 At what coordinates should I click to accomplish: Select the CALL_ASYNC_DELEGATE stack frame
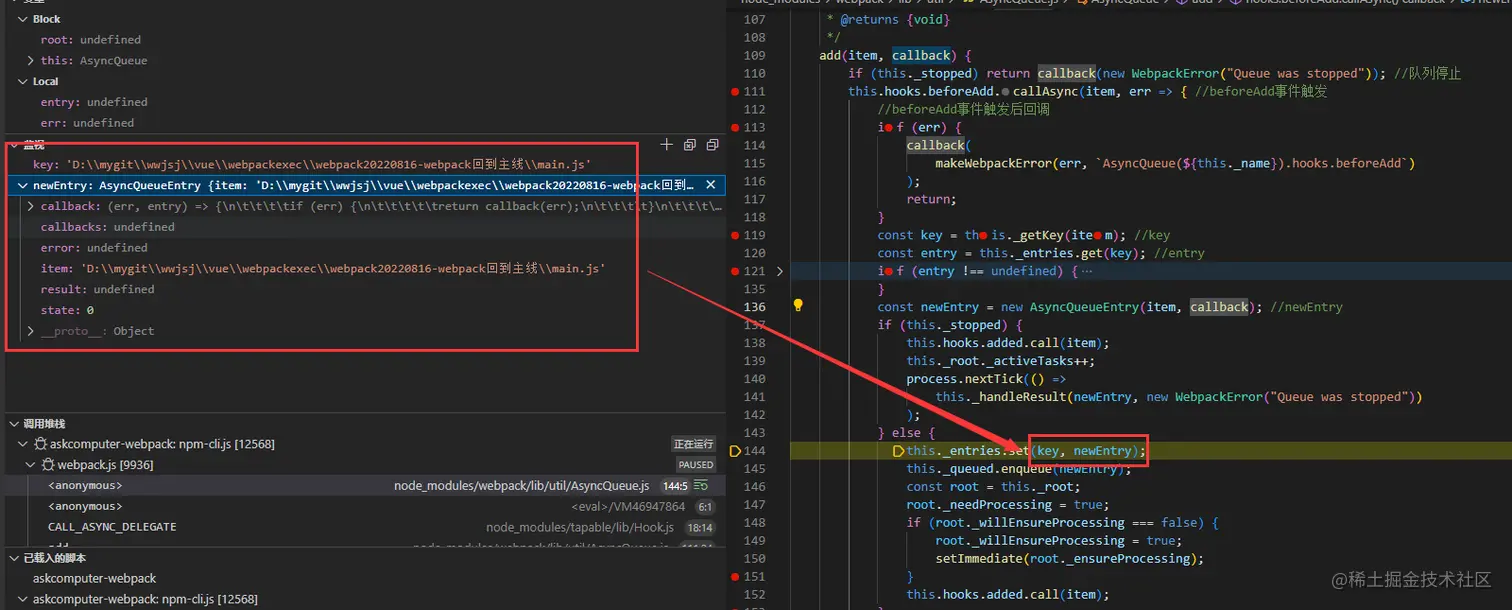(364, 527)
